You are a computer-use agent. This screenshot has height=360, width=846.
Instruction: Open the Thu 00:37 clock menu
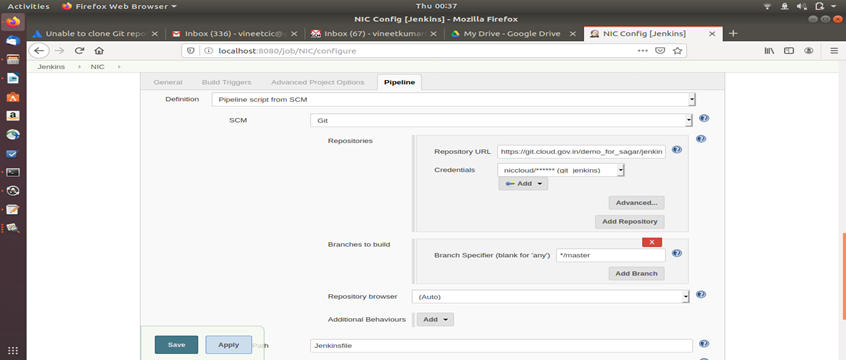click(x=436, y=6)
